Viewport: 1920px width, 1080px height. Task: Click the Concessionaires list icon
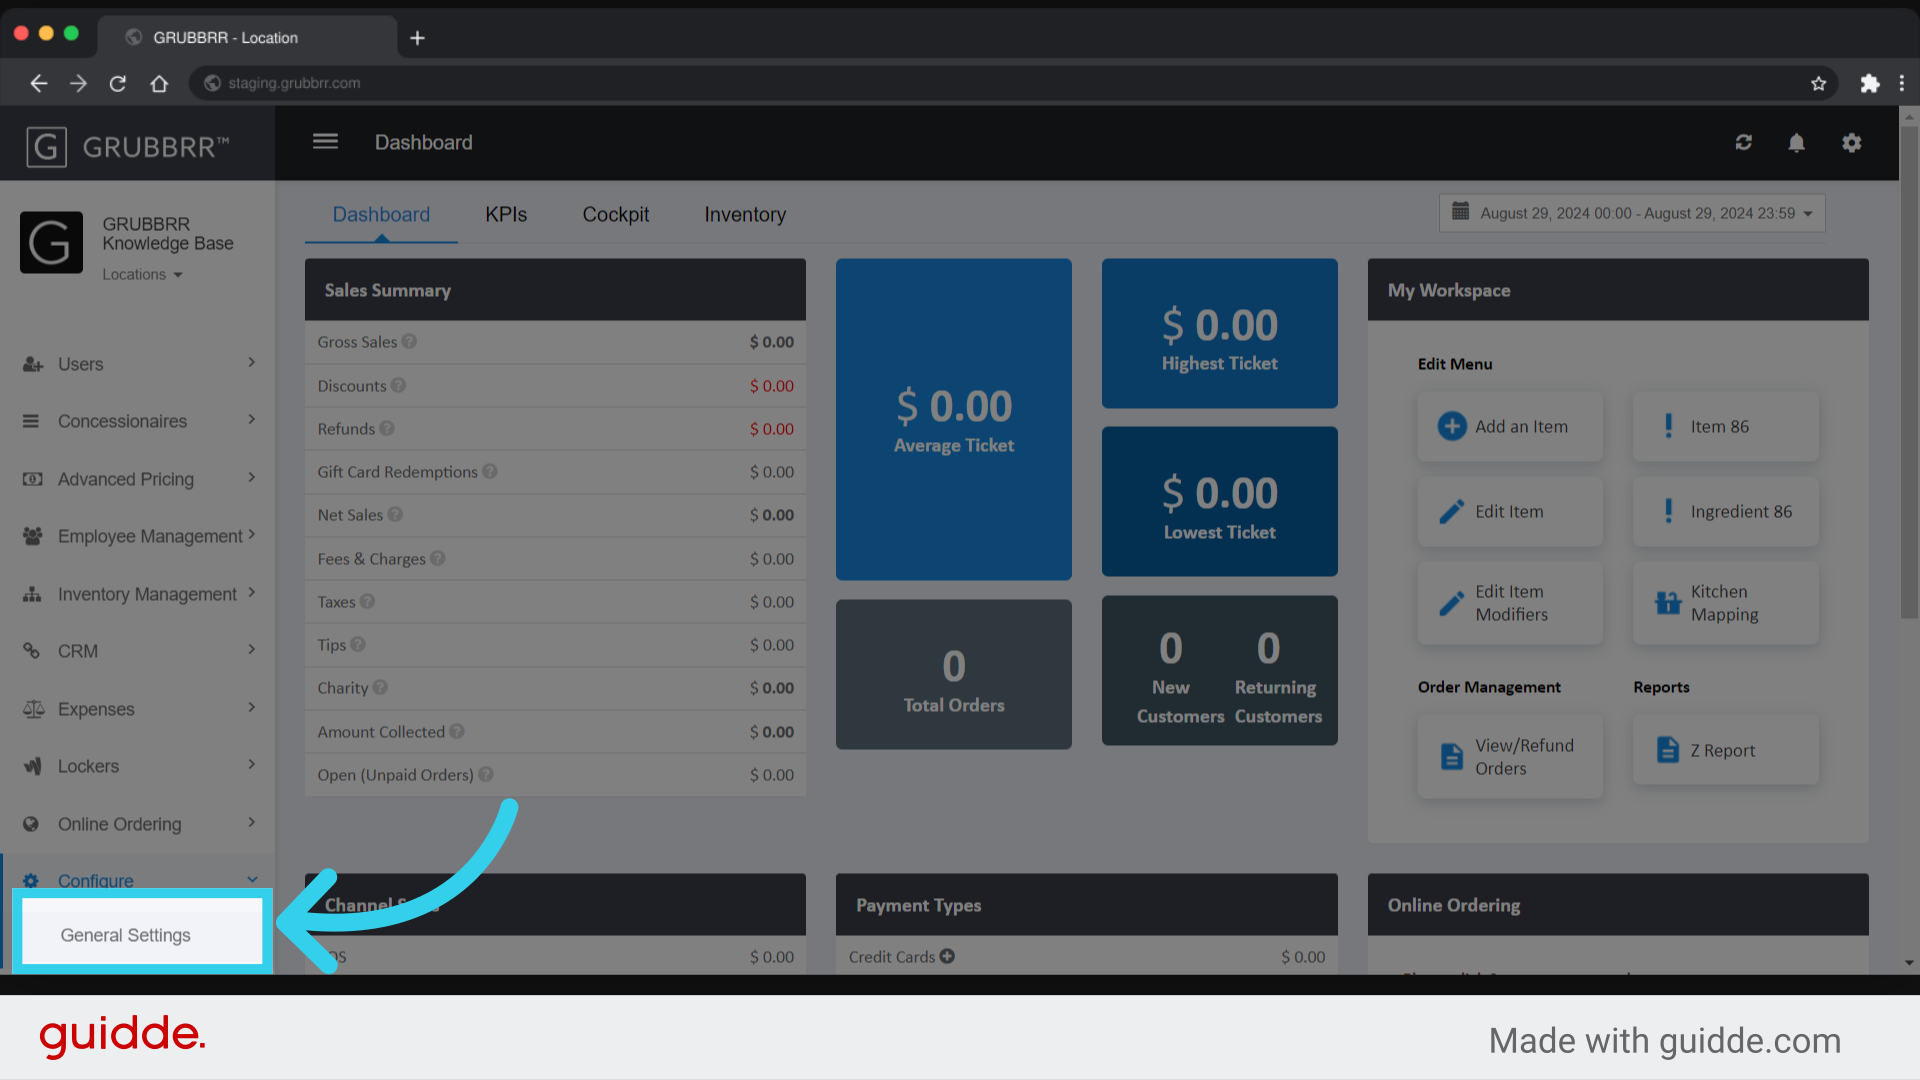point(31,421)
